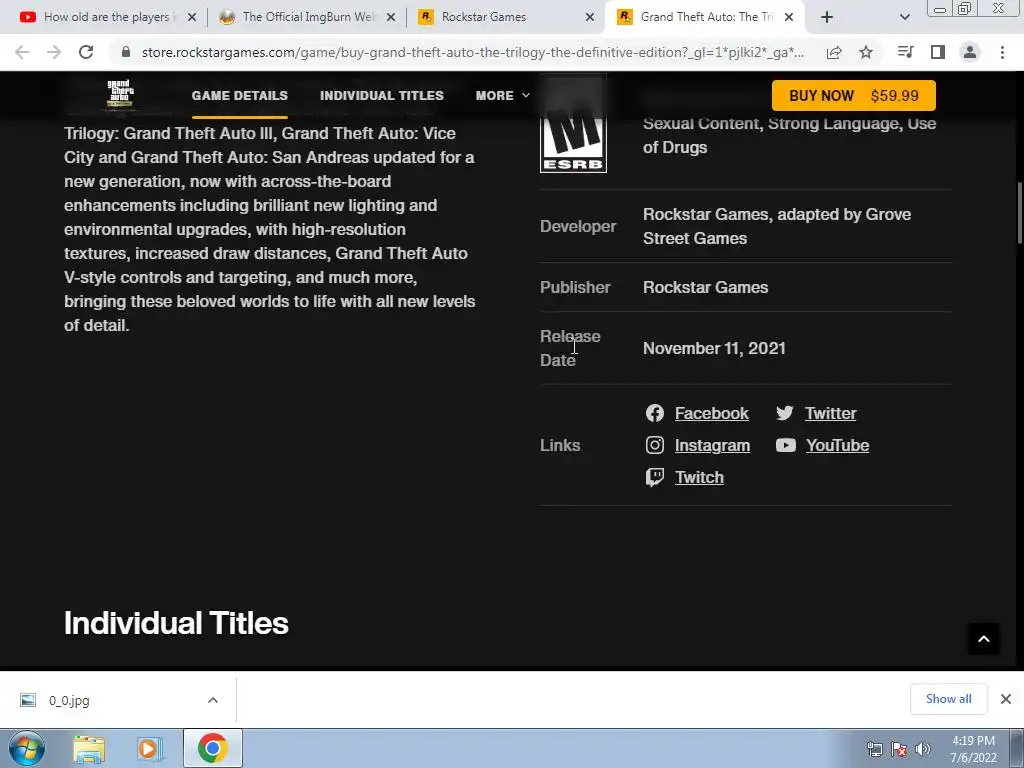
Task: Click the 'November 11, 2021' release date text
Action: [x=714, y=348]
